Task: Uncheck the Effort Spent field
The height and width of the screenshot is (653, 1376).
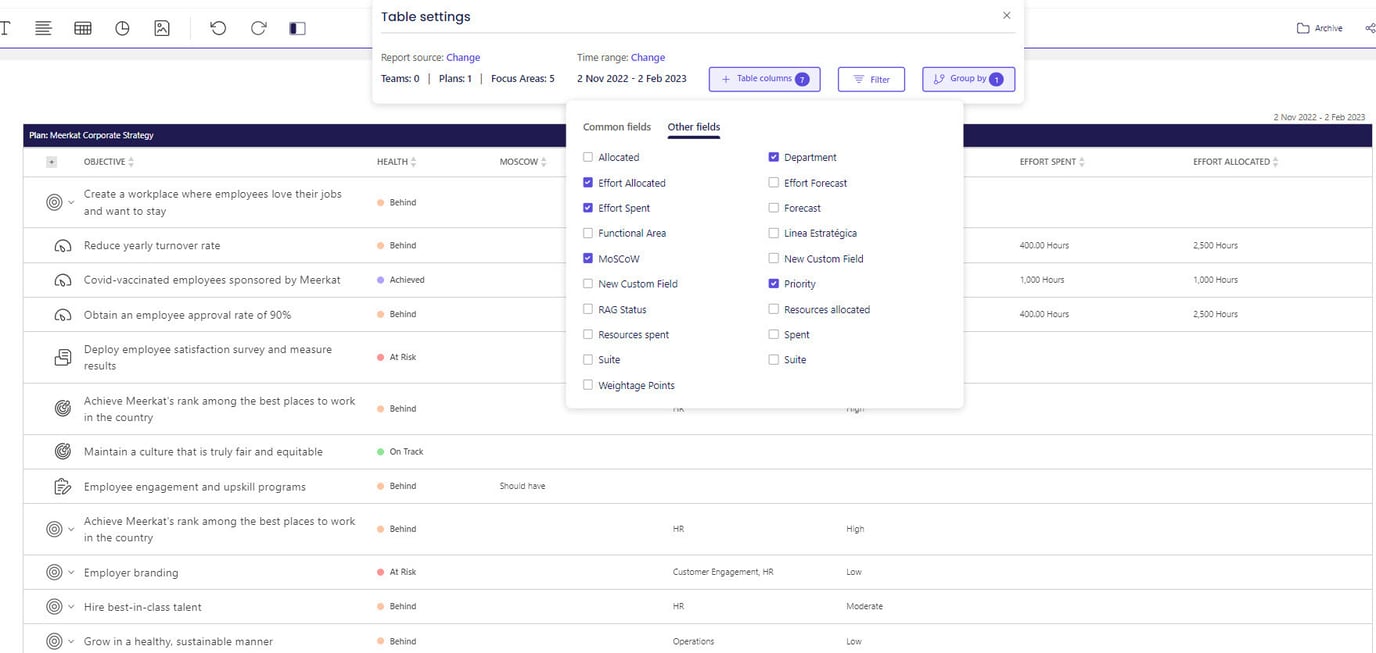Action: coord(588,208)
